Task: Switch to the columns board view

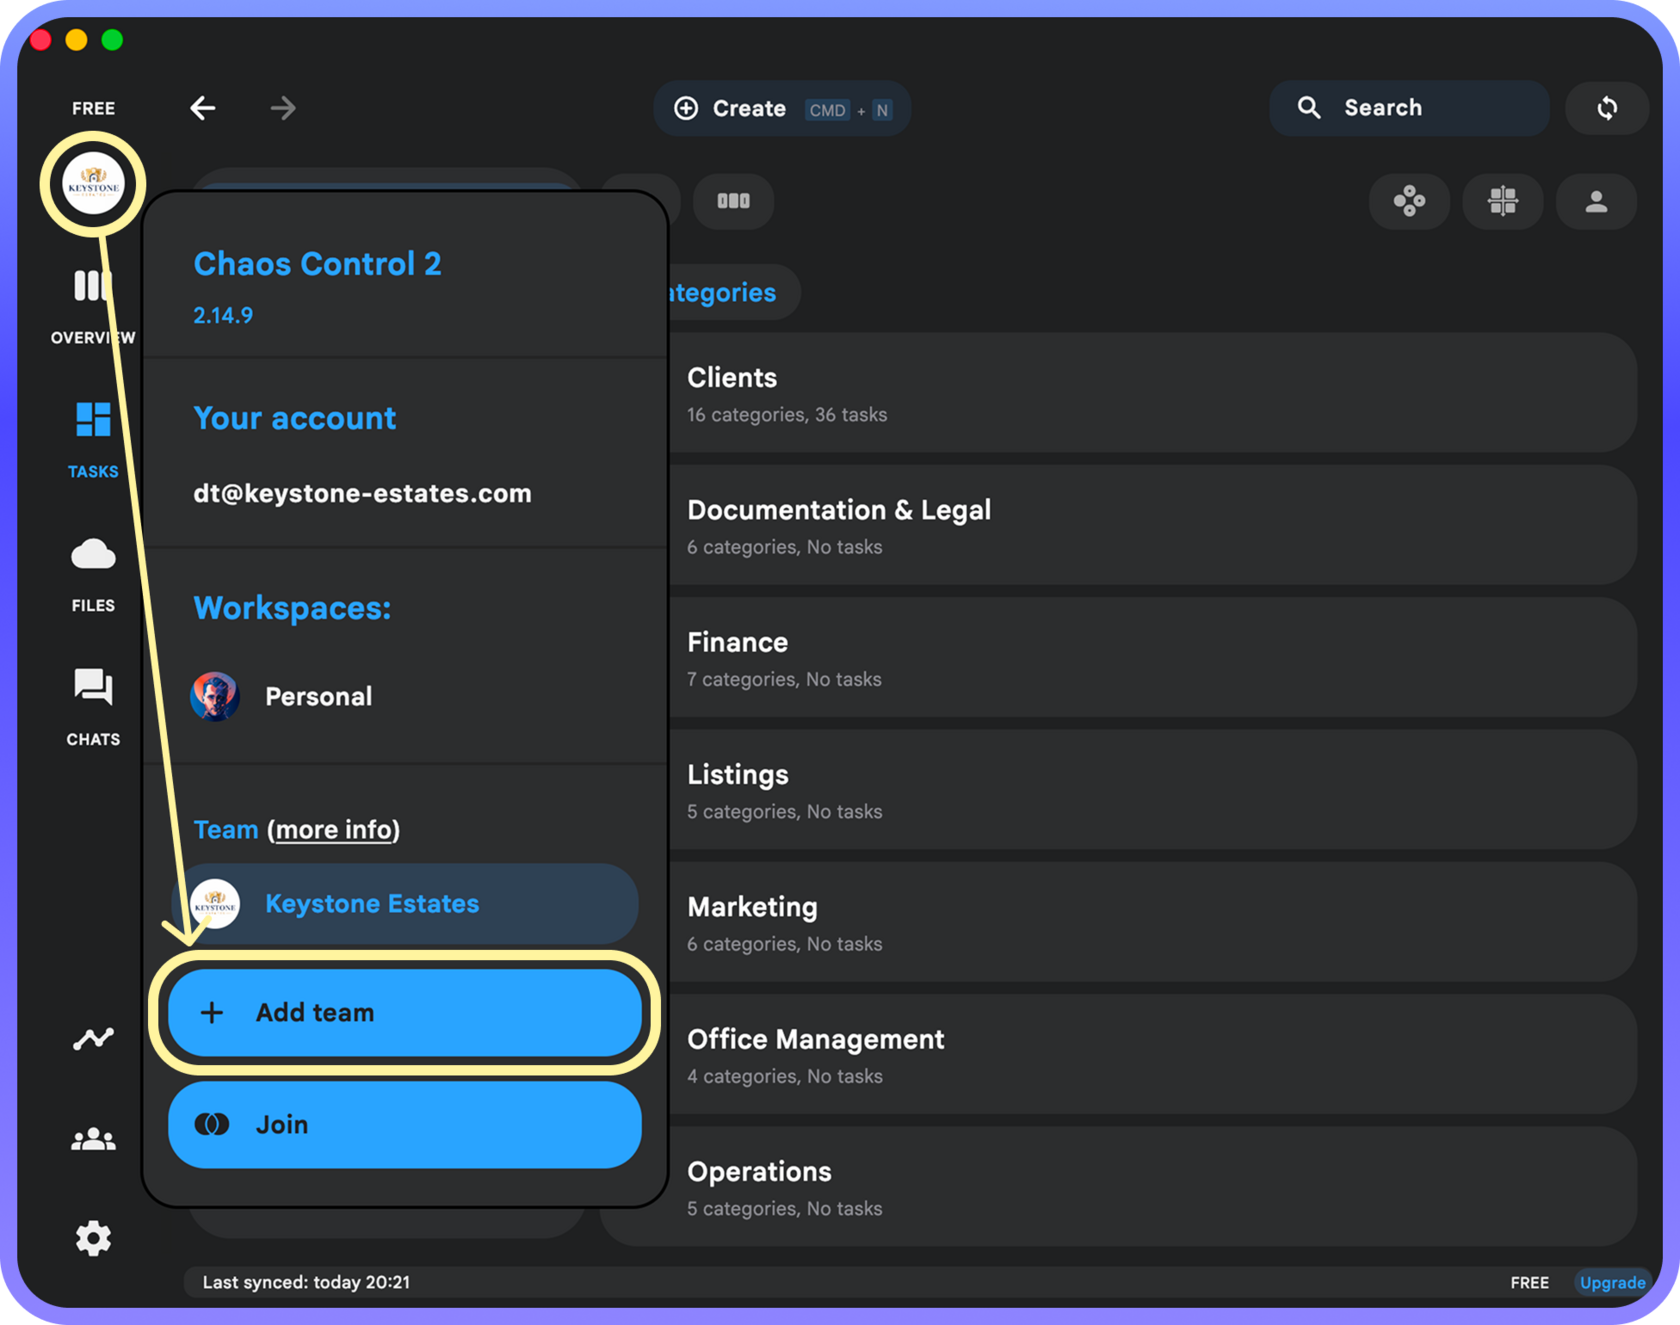Action: (733, 201)
